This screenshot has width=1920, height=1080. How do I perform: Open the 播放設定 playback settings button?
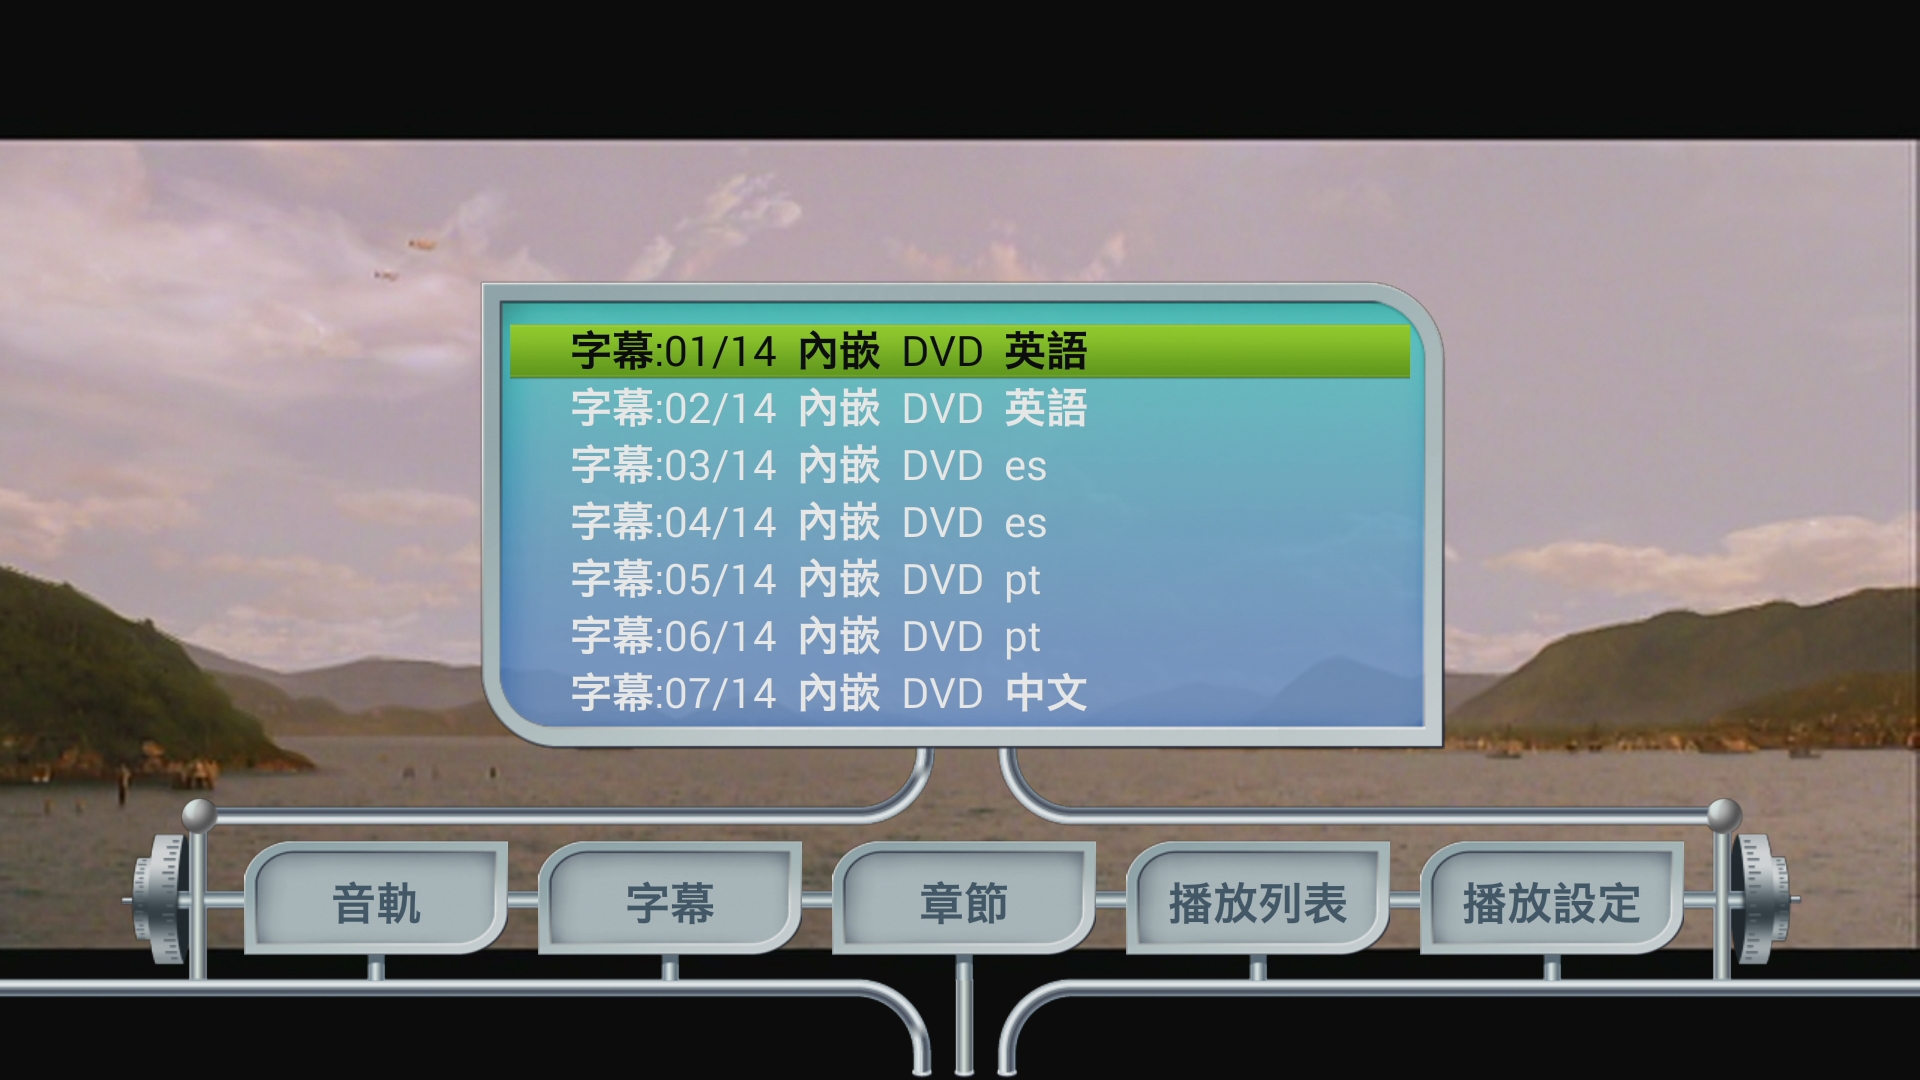pos(1552,899)
